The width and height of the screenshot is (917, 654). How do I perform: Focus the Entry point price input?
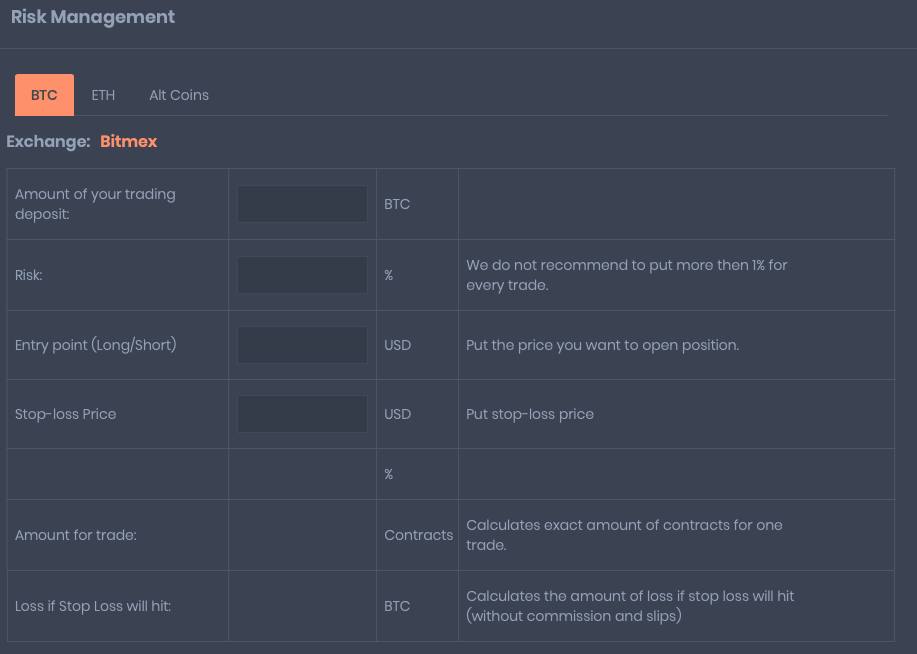[302, 345]
